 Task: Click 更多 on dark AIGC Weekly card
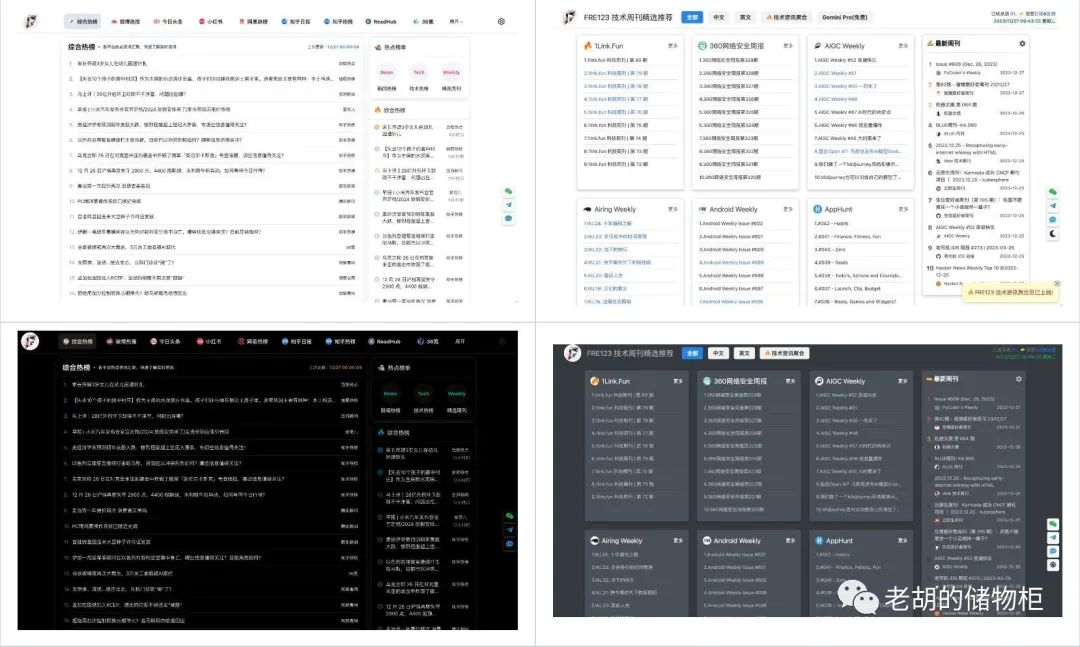click(903, 381)
